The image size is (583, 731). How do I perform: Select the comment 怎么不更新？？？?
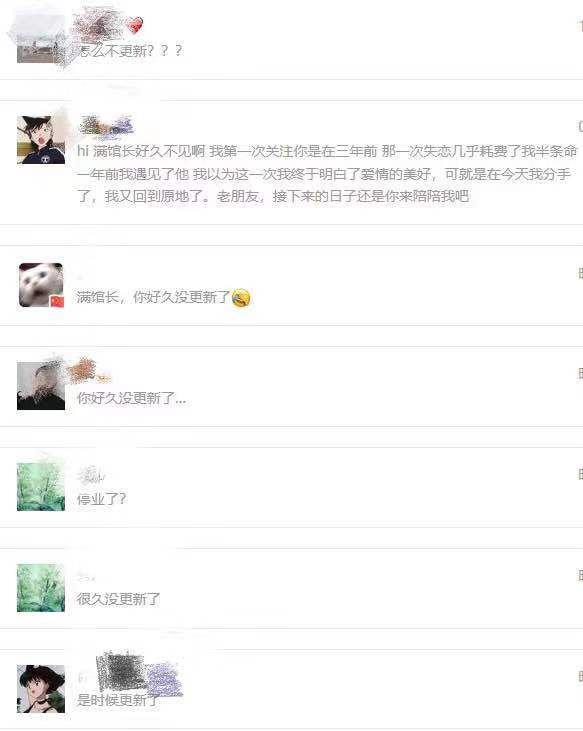[x=130, y=50]
